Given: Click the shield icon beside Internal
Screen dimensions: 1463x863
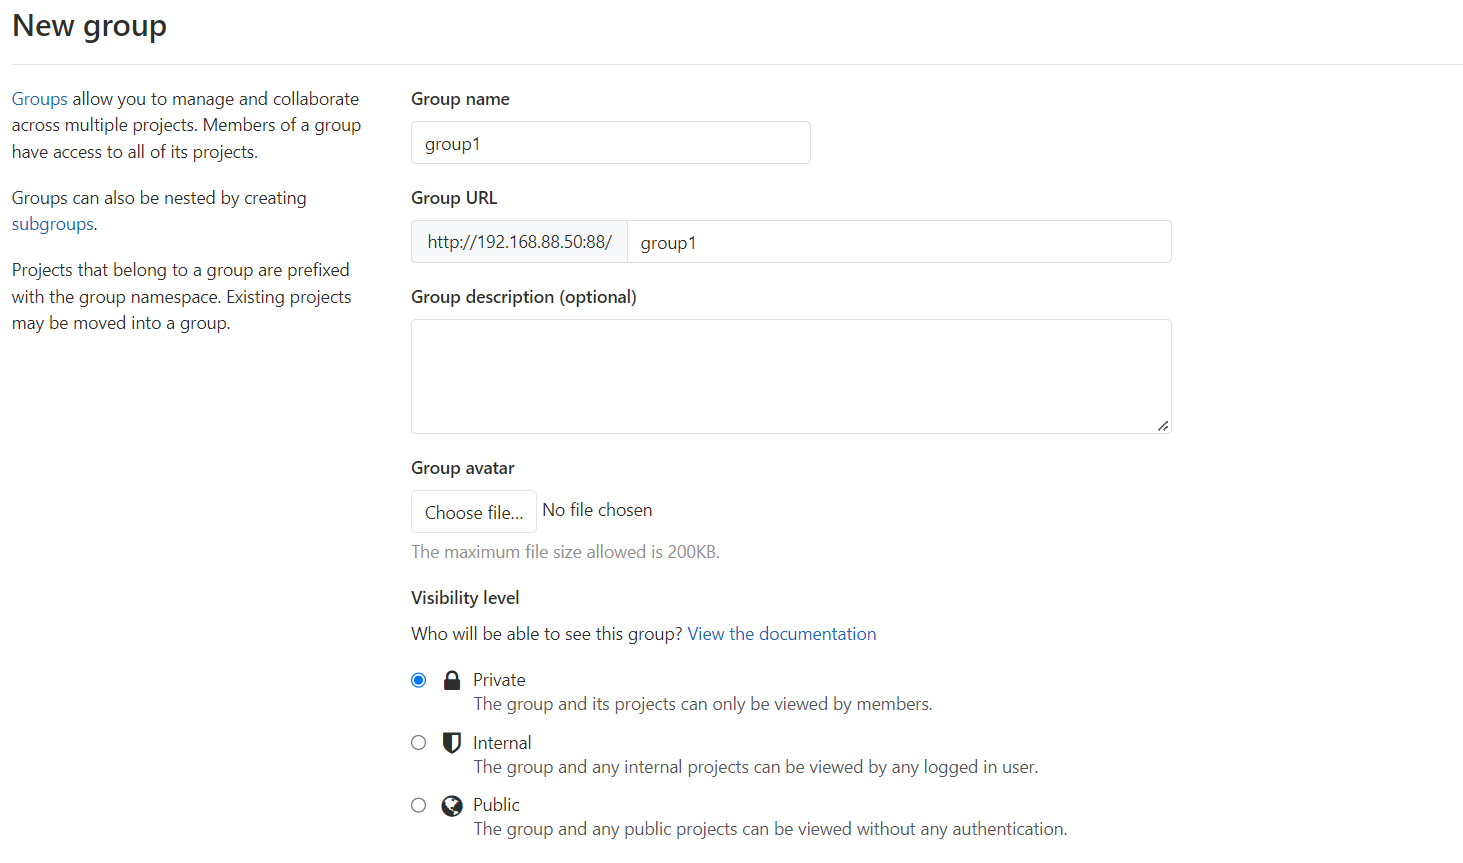Looking at the screenshot, I should [x=452, y=743].
